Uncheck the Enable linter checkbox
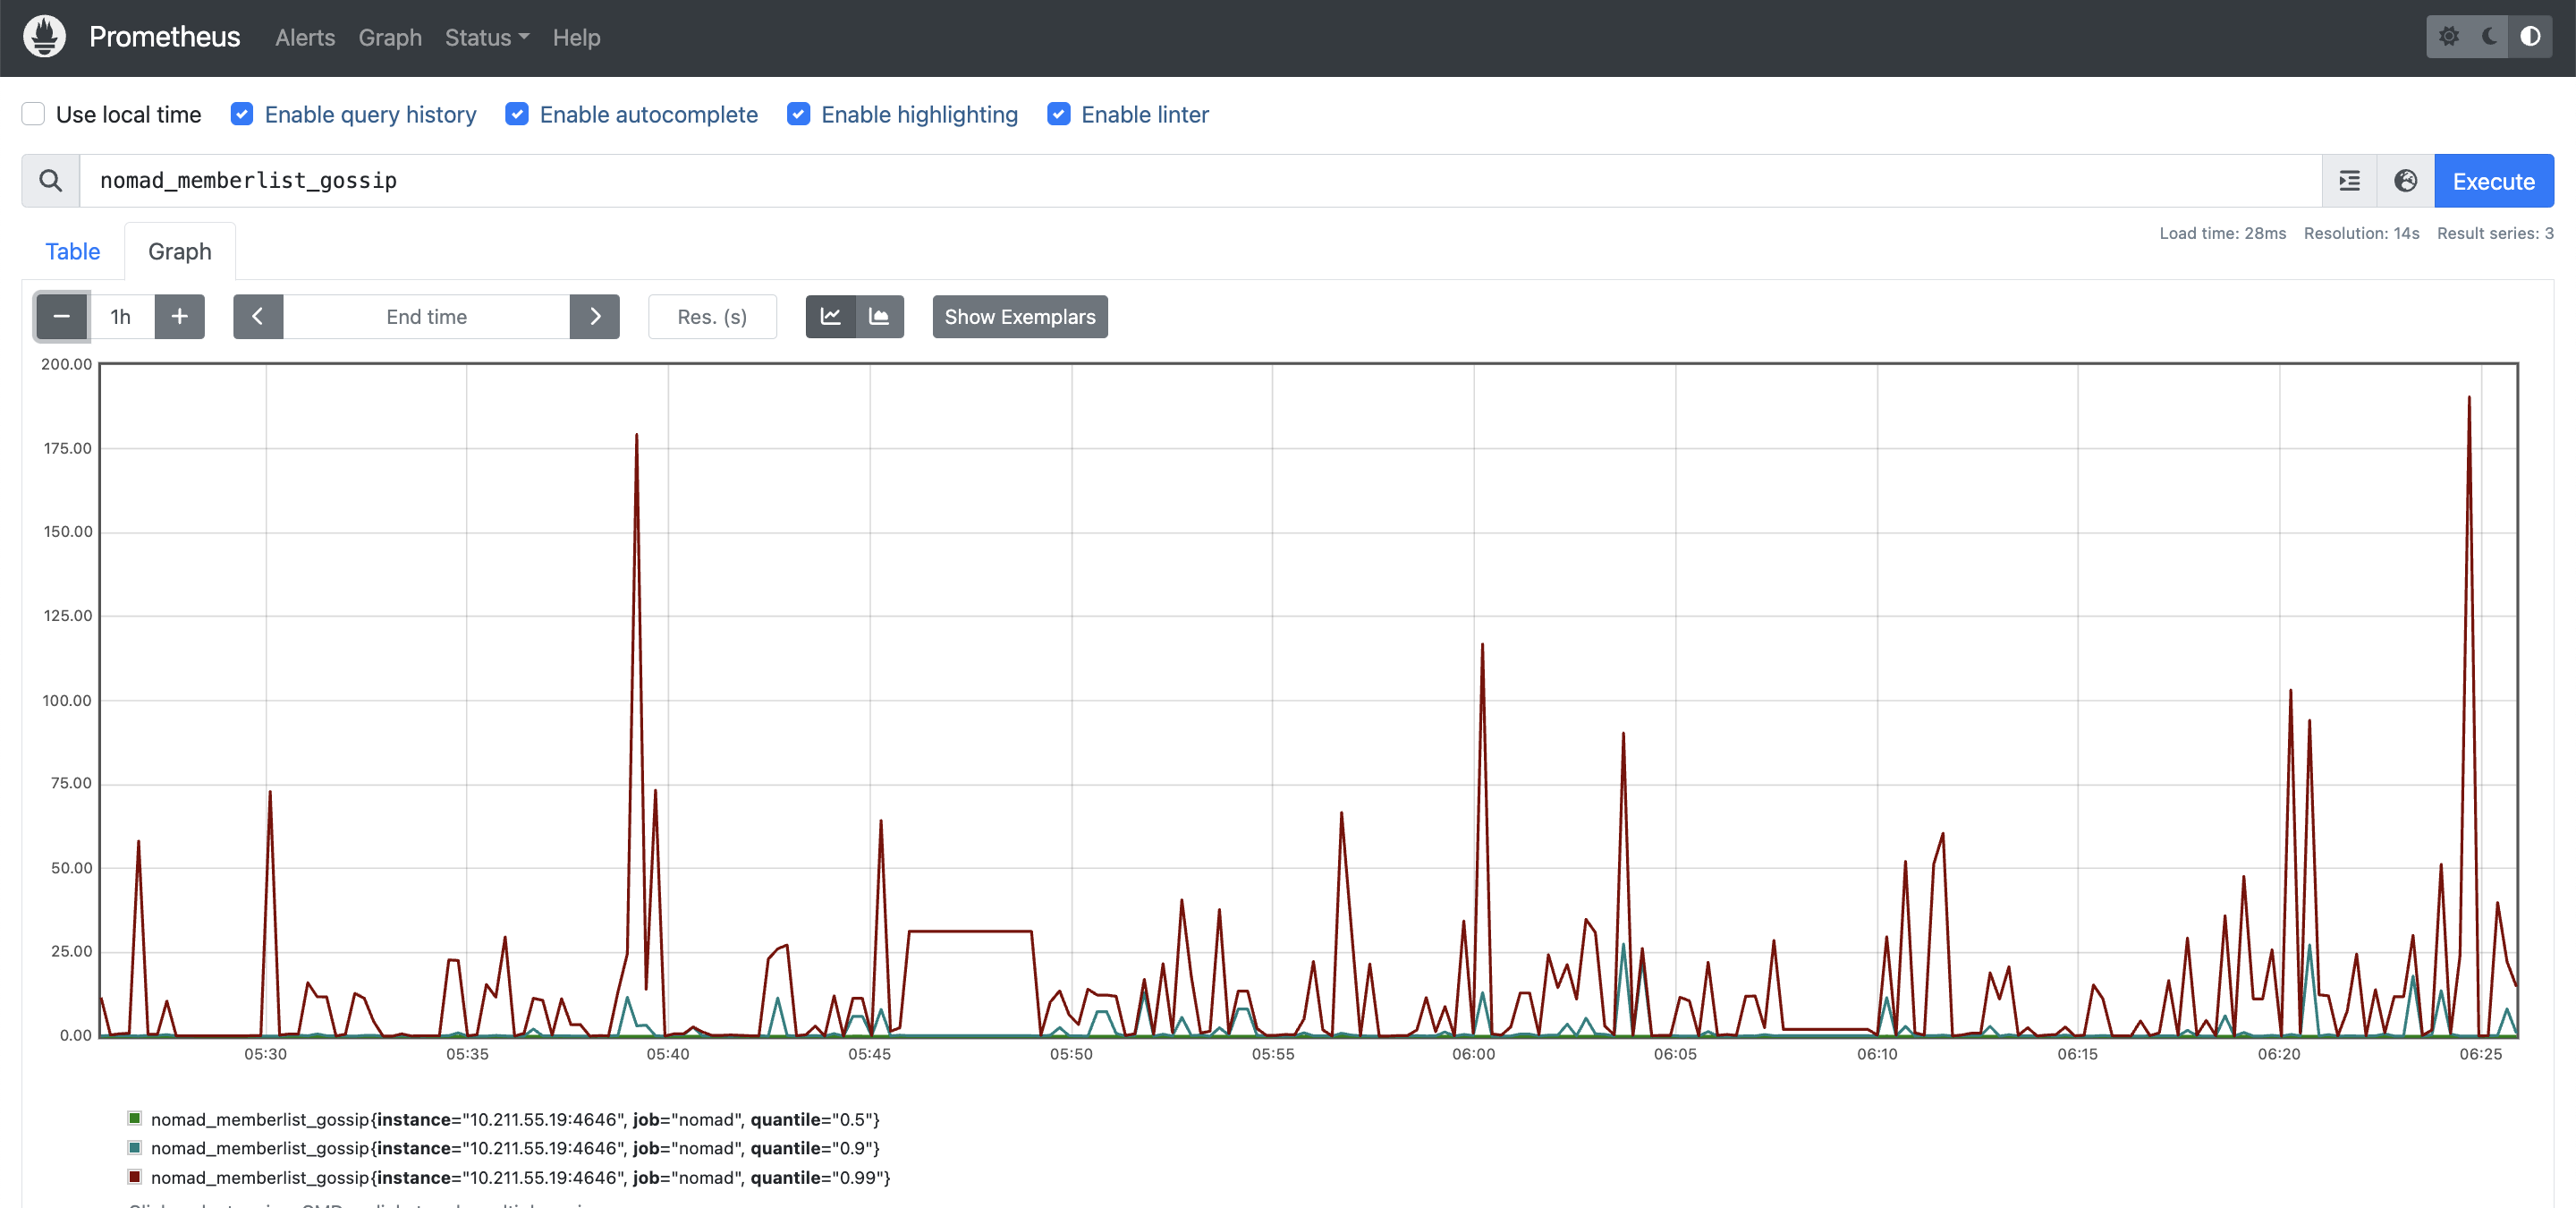 [1058, 114]
